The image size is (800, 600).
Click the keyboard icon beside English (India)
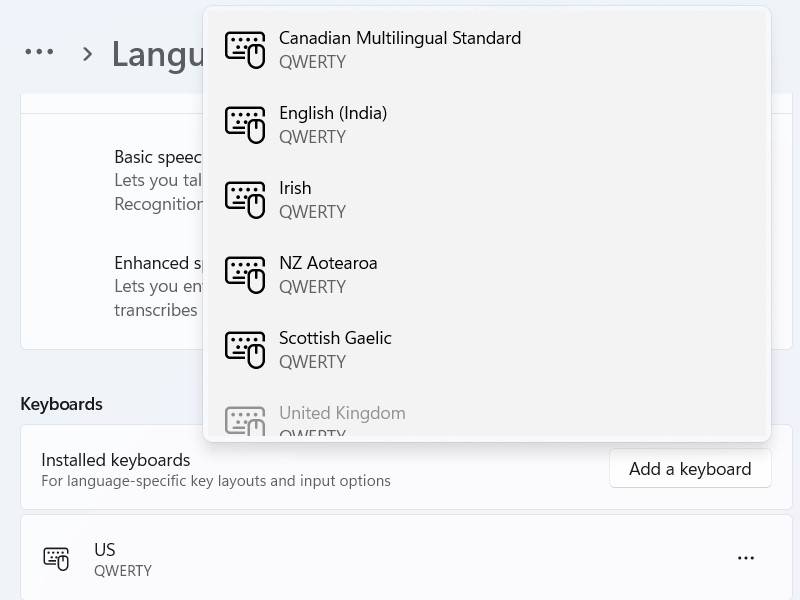pos(245,123)
